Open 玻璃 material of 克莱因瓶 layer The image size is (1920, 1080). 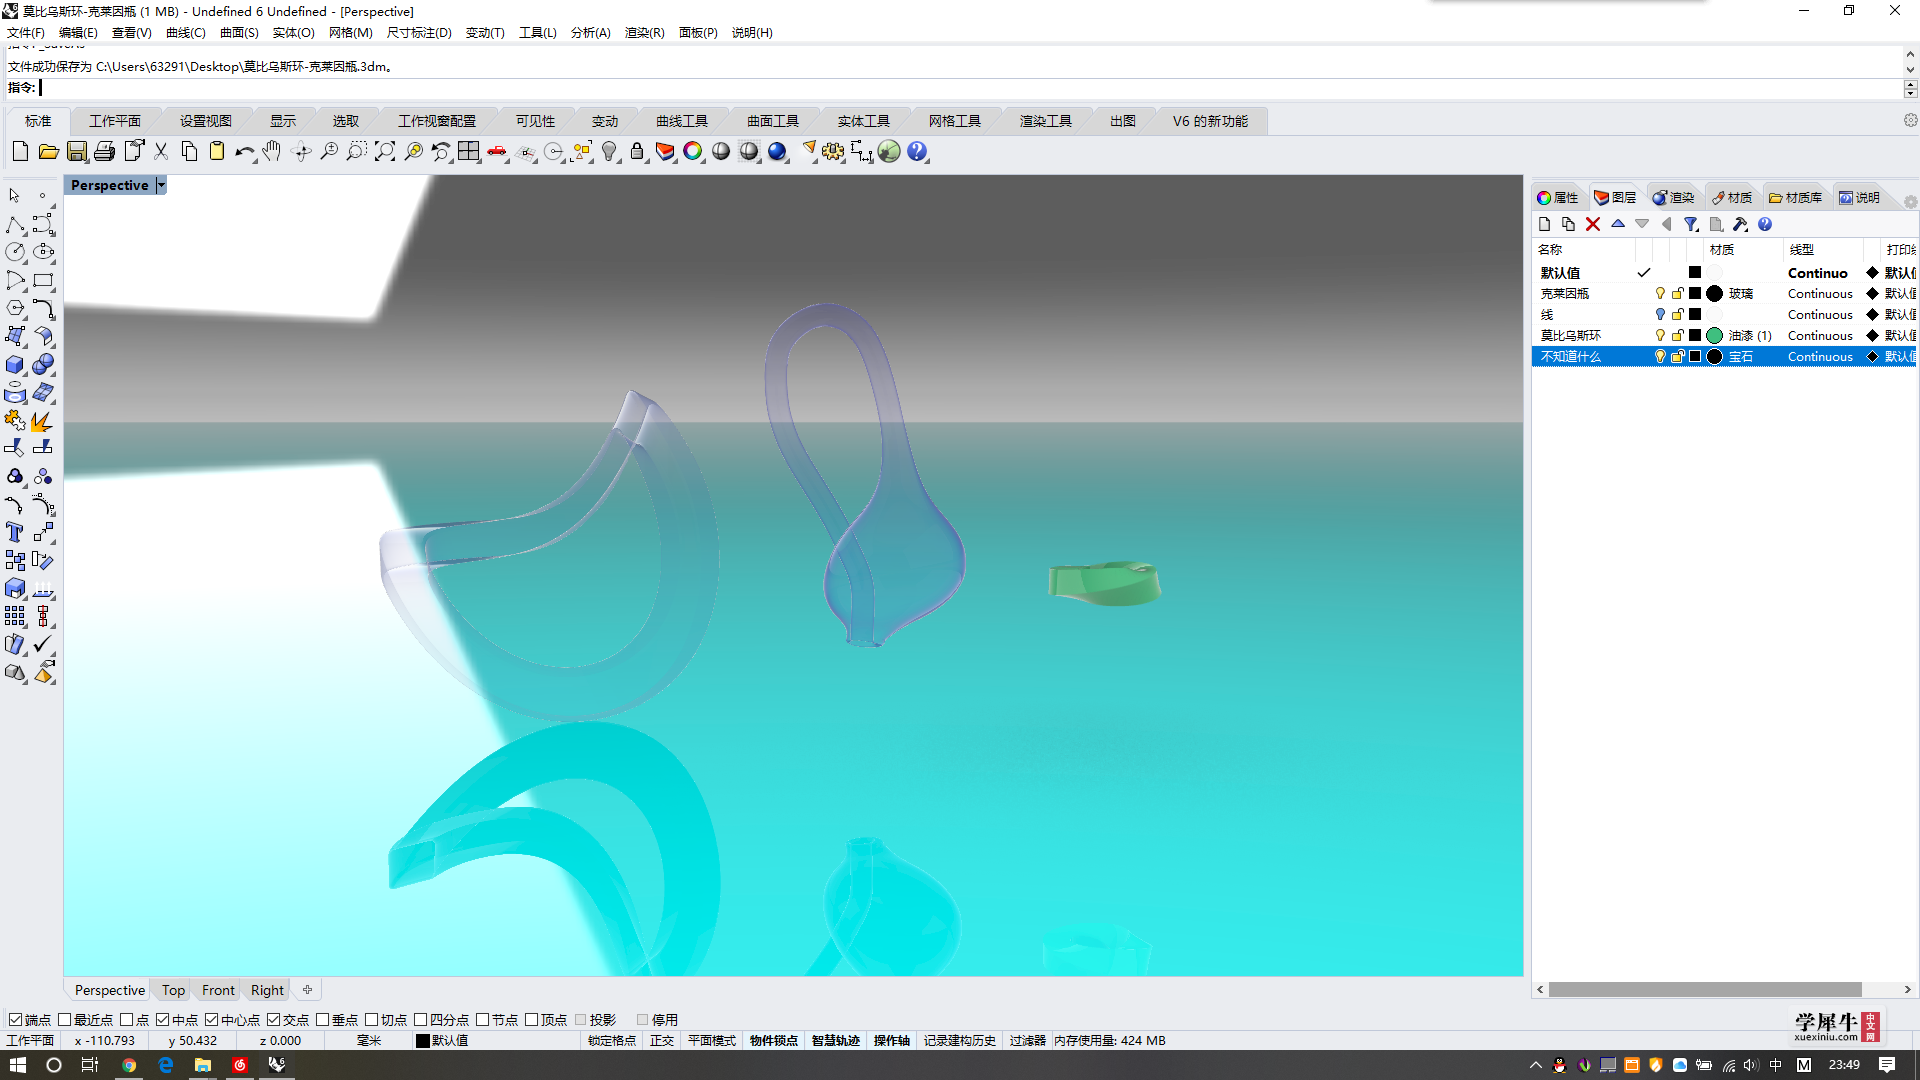pyautogui.click(x=1741, y=294)
